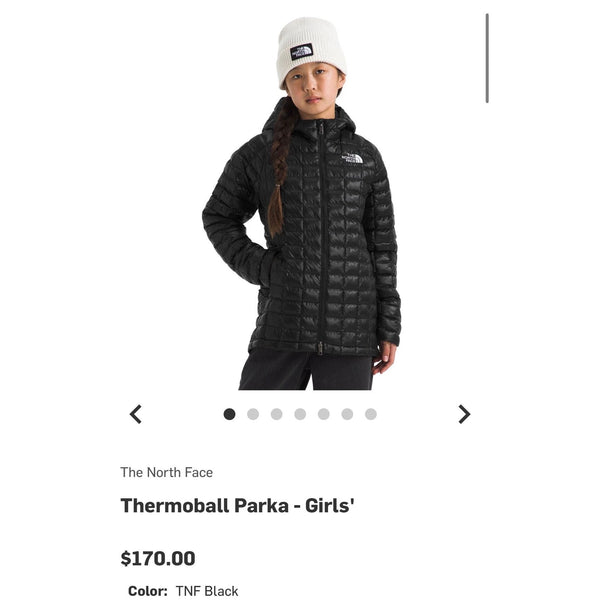Show the fifth carousel image dot
Viewport: 600px width, 600px height.
324,414
